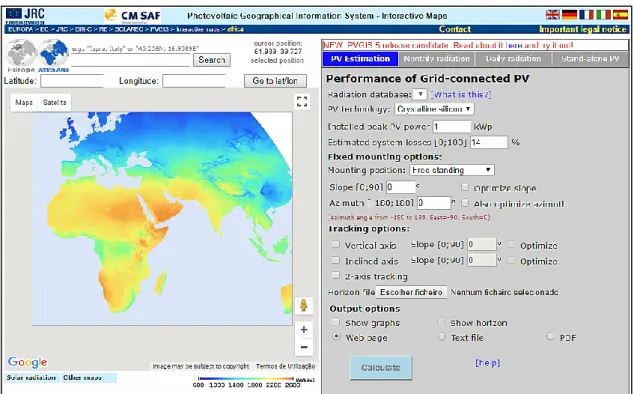Click the Europe globe map icon

tap(21, 53)
